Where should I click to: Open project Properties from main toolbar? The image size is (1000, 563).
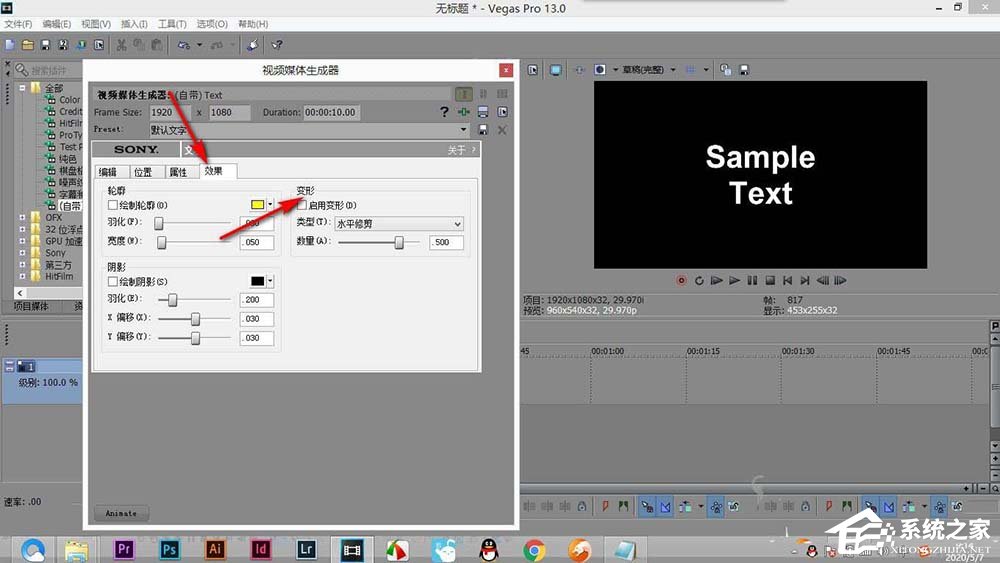(x=99, y=45)
